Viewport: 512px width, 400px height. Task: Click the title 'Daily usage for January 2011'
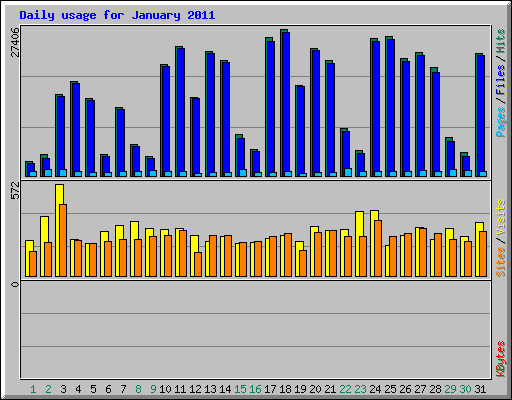pos(117,15)
